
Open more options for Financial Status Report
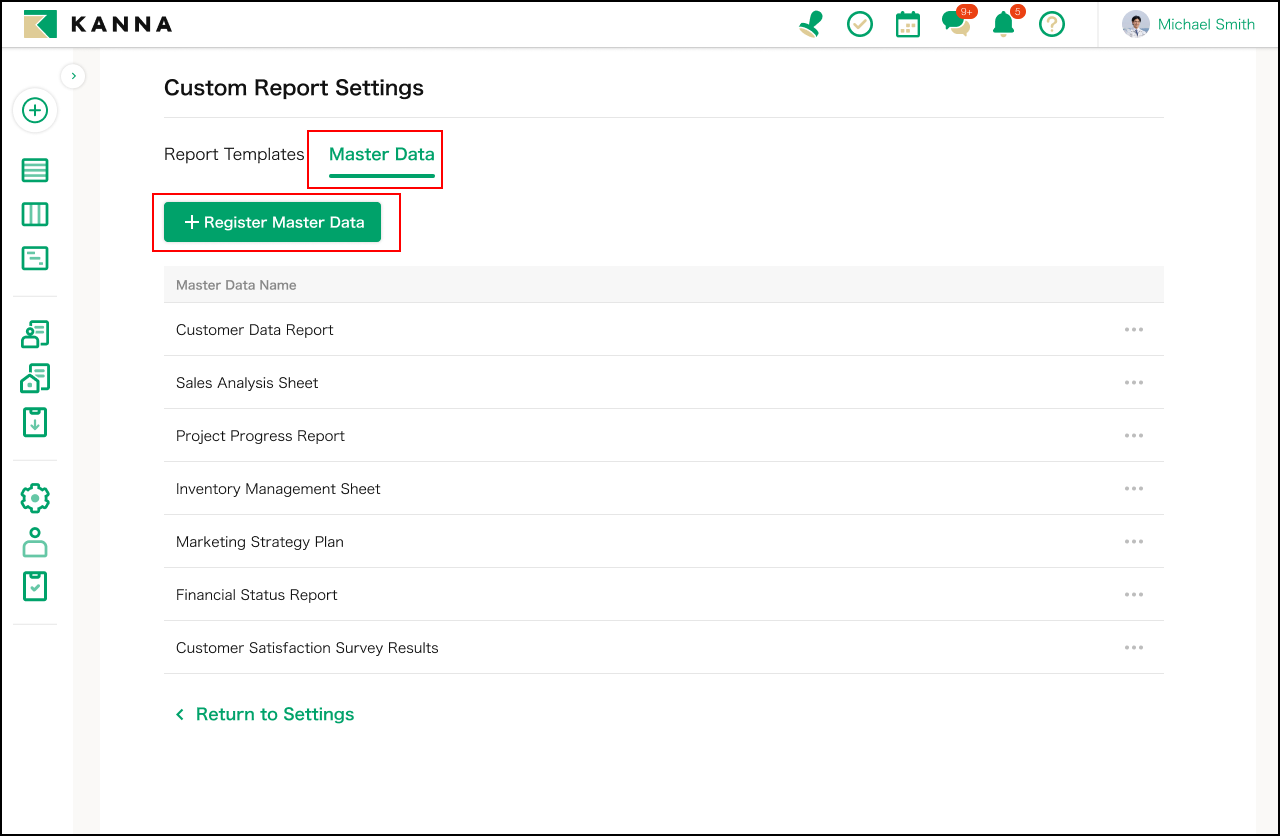pos(1133,595)
